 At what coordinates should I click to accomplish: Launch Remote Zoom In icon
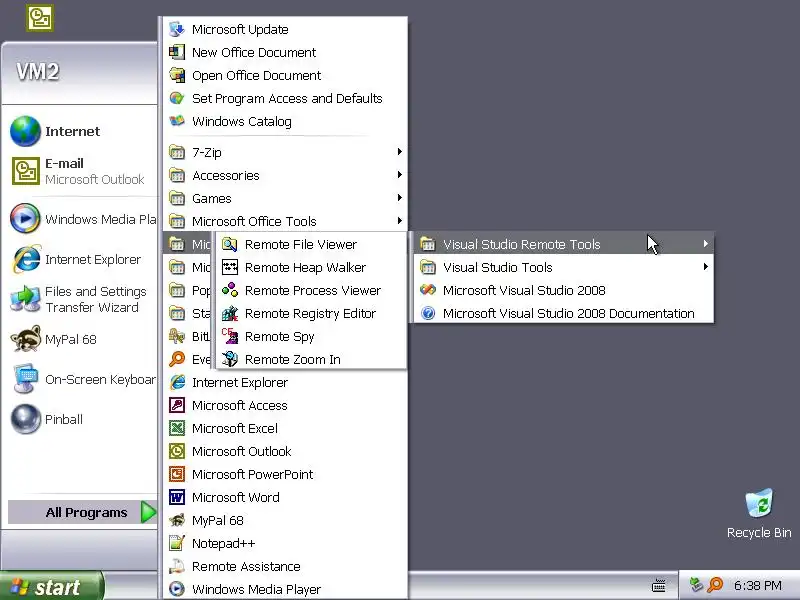[x=230, y=359]
